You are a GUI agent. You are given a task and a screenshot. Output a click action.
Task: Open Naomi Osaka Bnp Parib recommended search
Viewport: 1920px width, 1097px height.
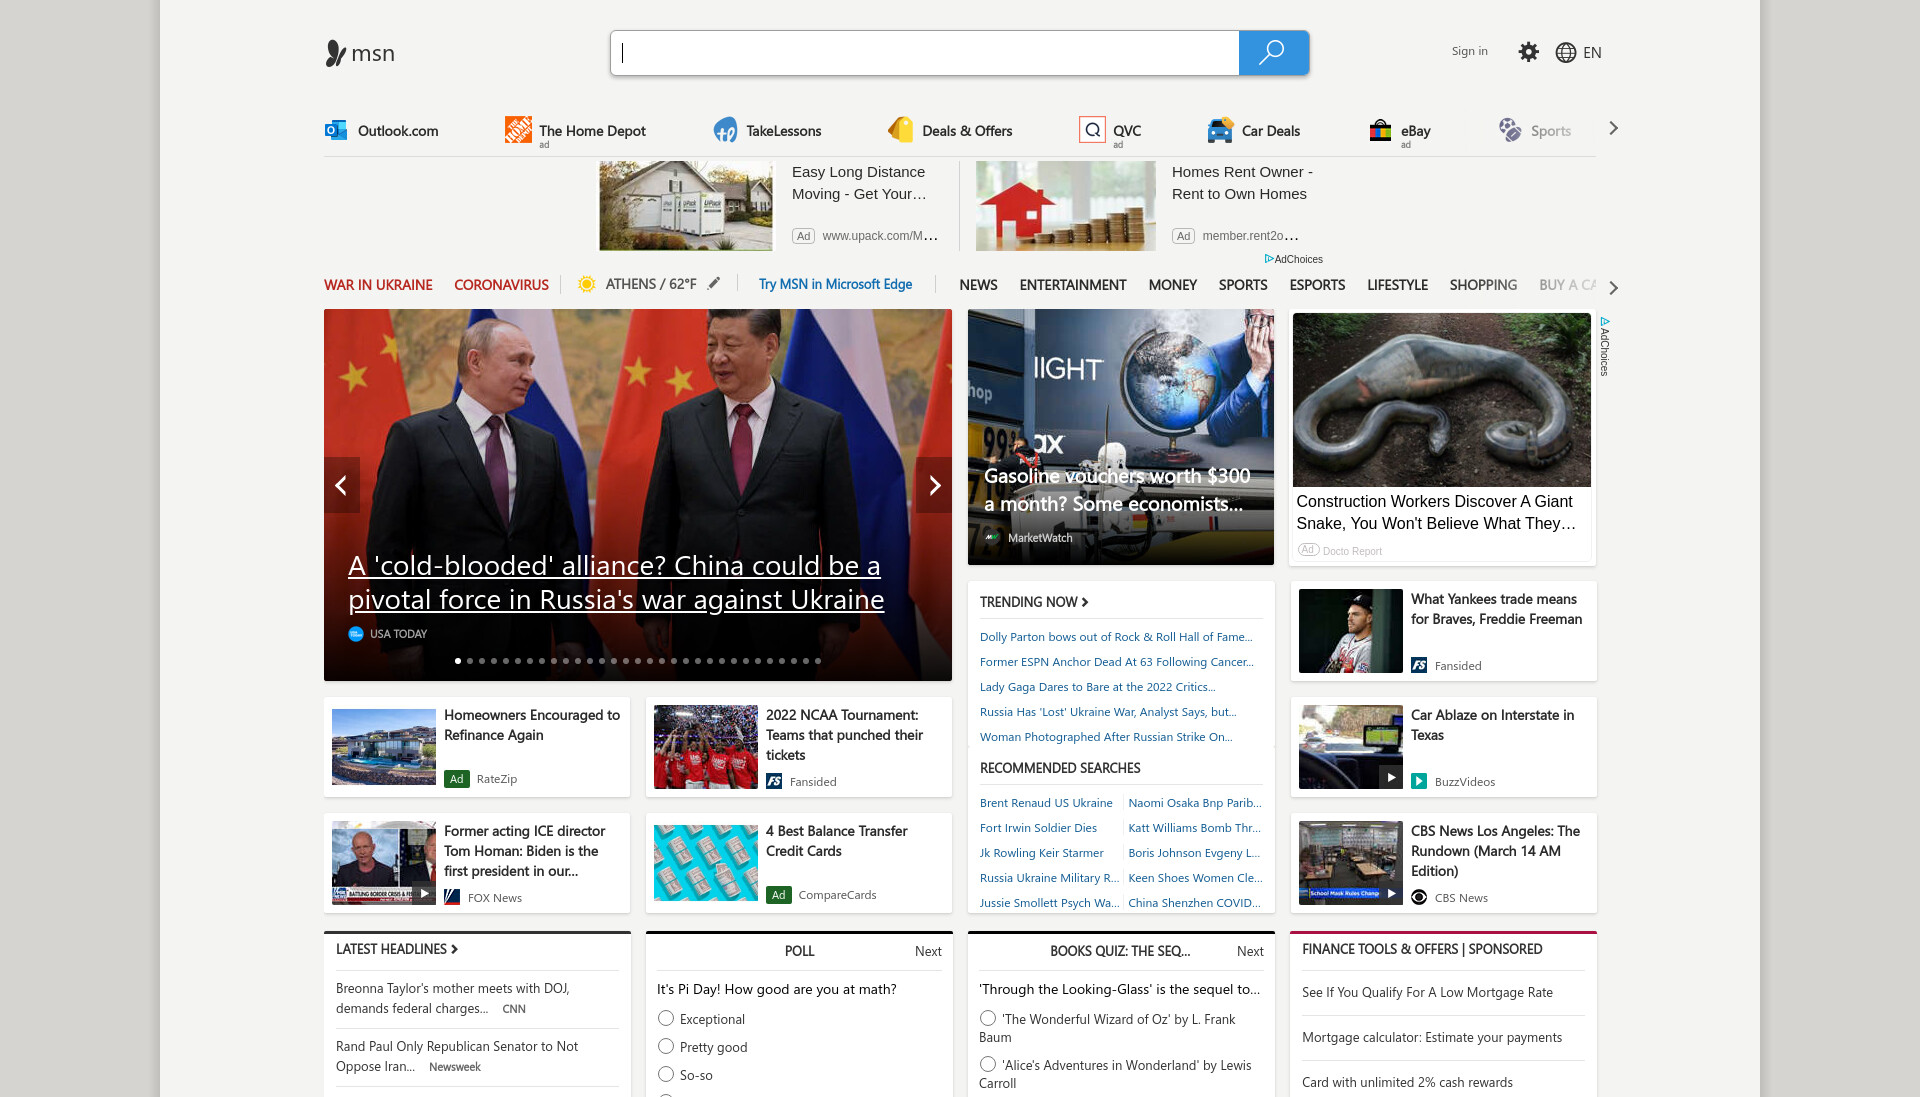click(1195, 803)
